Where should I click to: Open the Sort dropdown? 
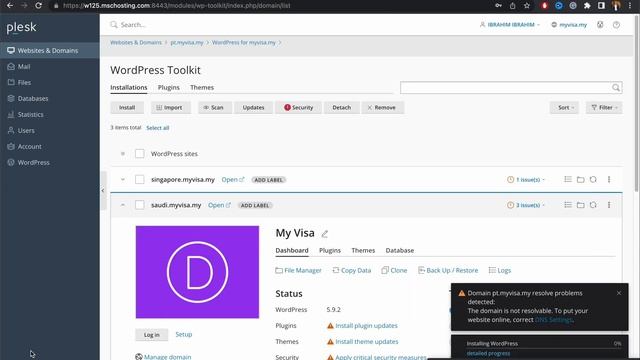click(564, 107)
